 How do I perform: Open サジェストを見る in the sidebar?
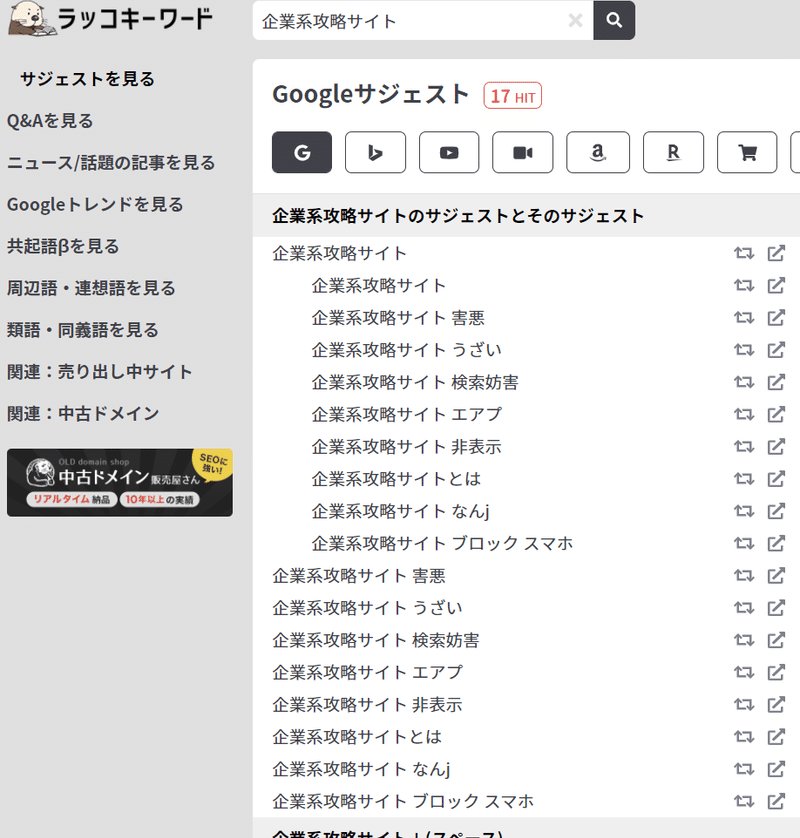(88, 79)
